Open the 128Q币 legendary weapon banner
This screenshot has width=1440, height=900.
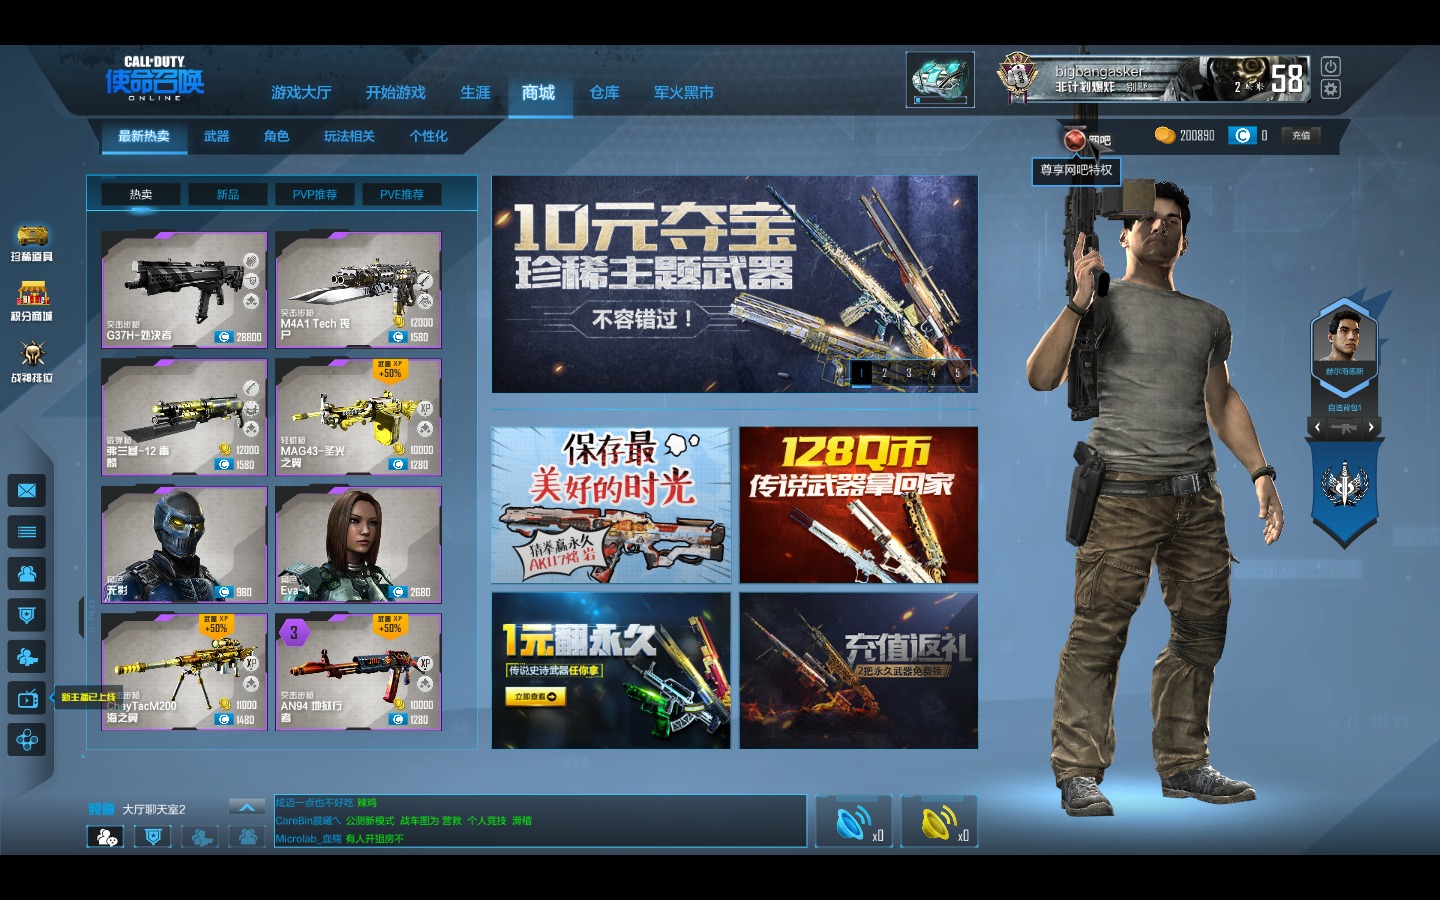tap(859, 505)
